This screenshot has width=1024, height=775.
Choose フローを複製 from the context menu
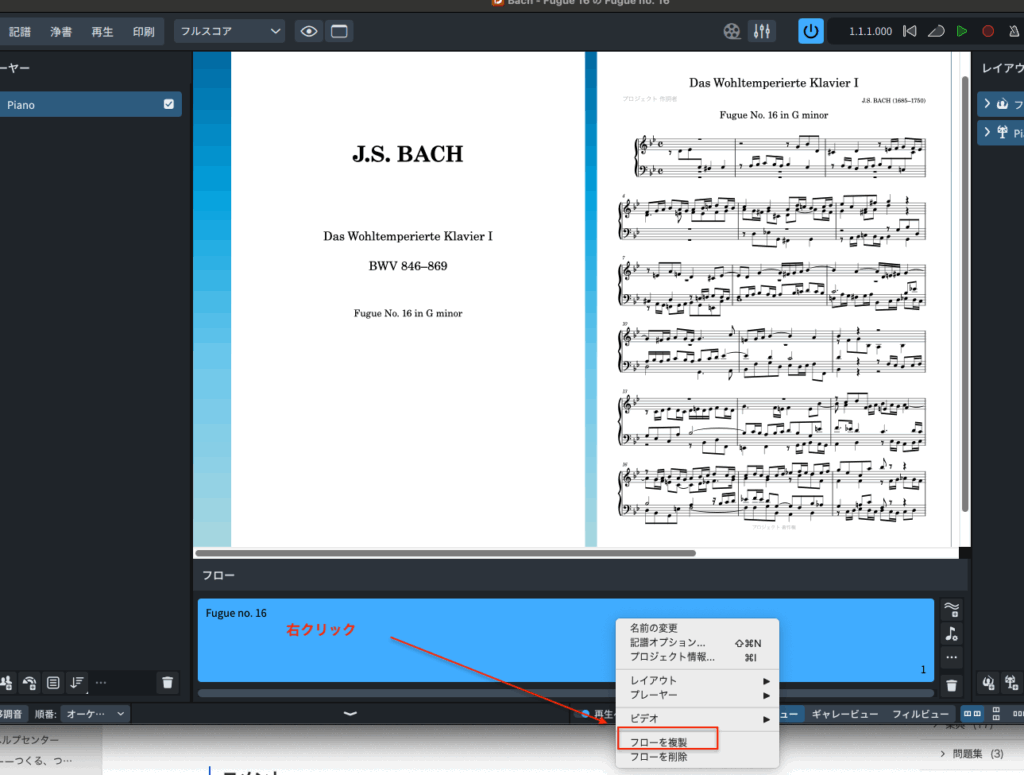(667, 740)
